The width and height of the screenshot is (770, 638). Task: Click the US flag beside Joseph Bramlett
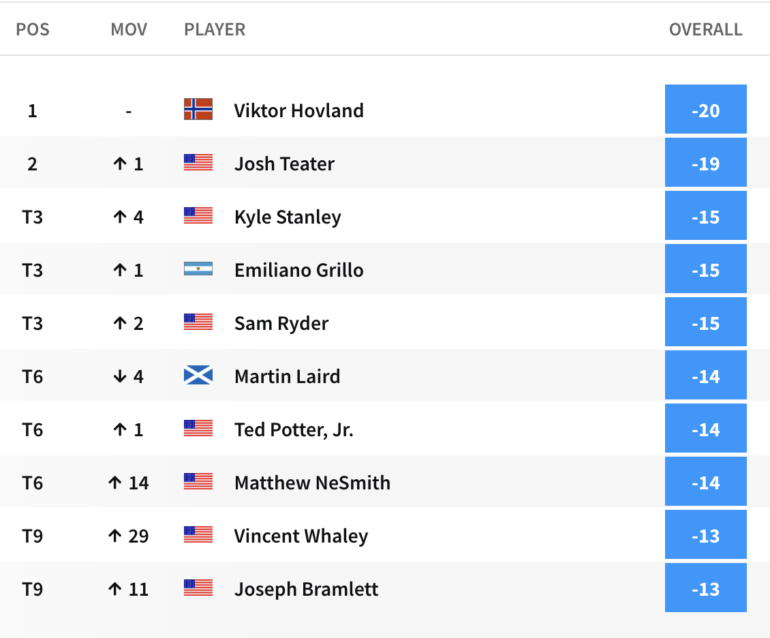coord(198,587)
